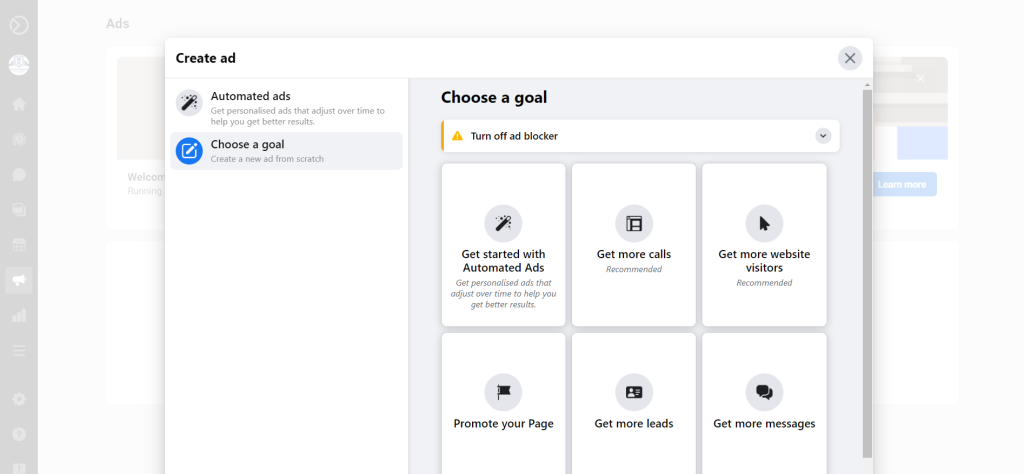This screenshot has height=474, width=1024.
Task: Click the warning triangle on ad blocker notice
Action: pos(457,136)
